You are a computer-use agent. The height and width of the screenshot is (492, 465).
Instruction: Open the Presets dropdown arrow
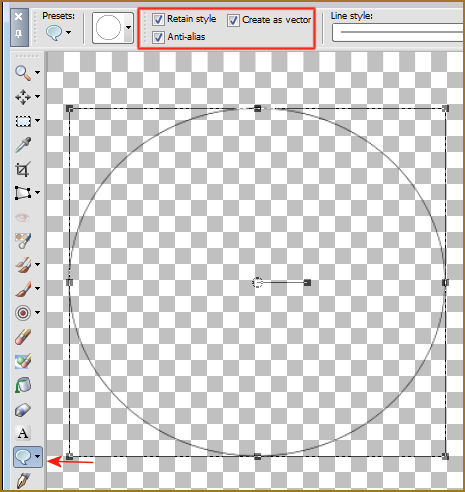tap(68, 32)
